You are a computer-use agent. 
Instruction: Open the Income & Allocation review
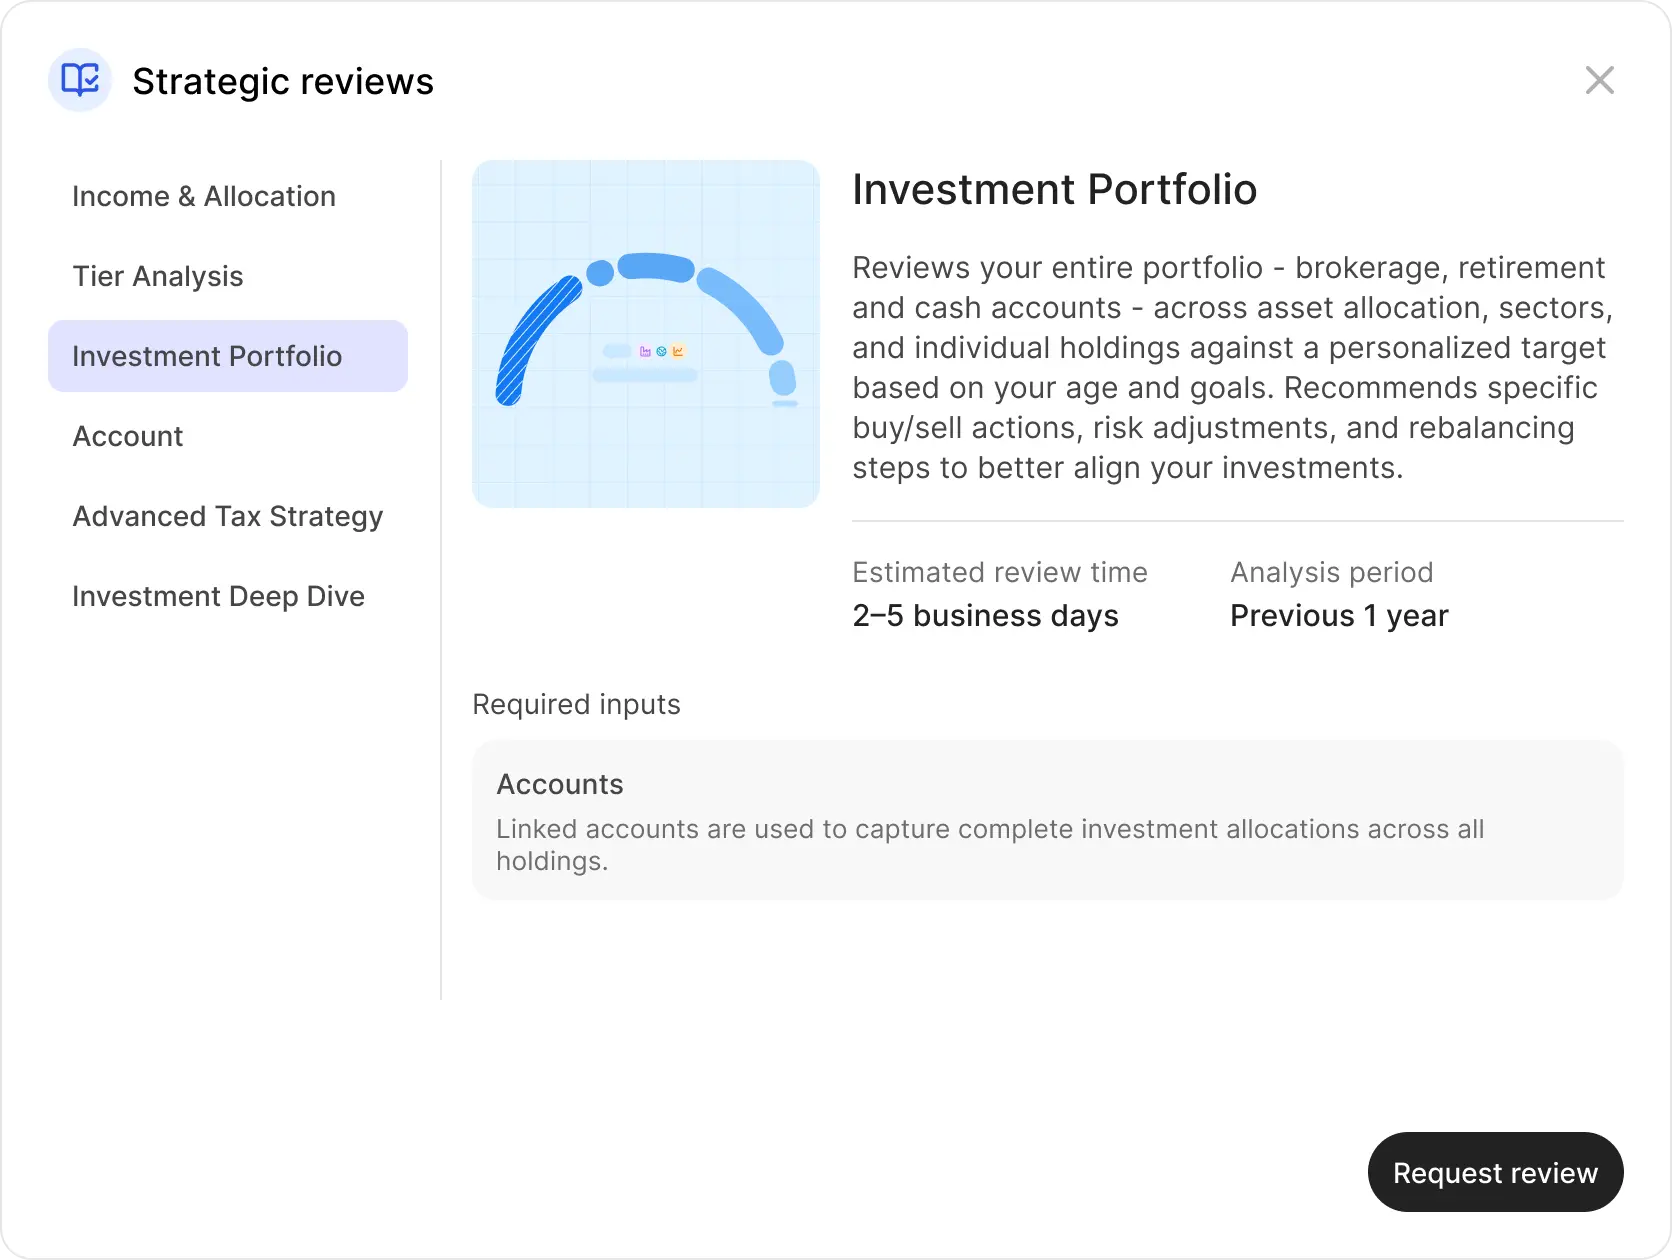(228, 196)
